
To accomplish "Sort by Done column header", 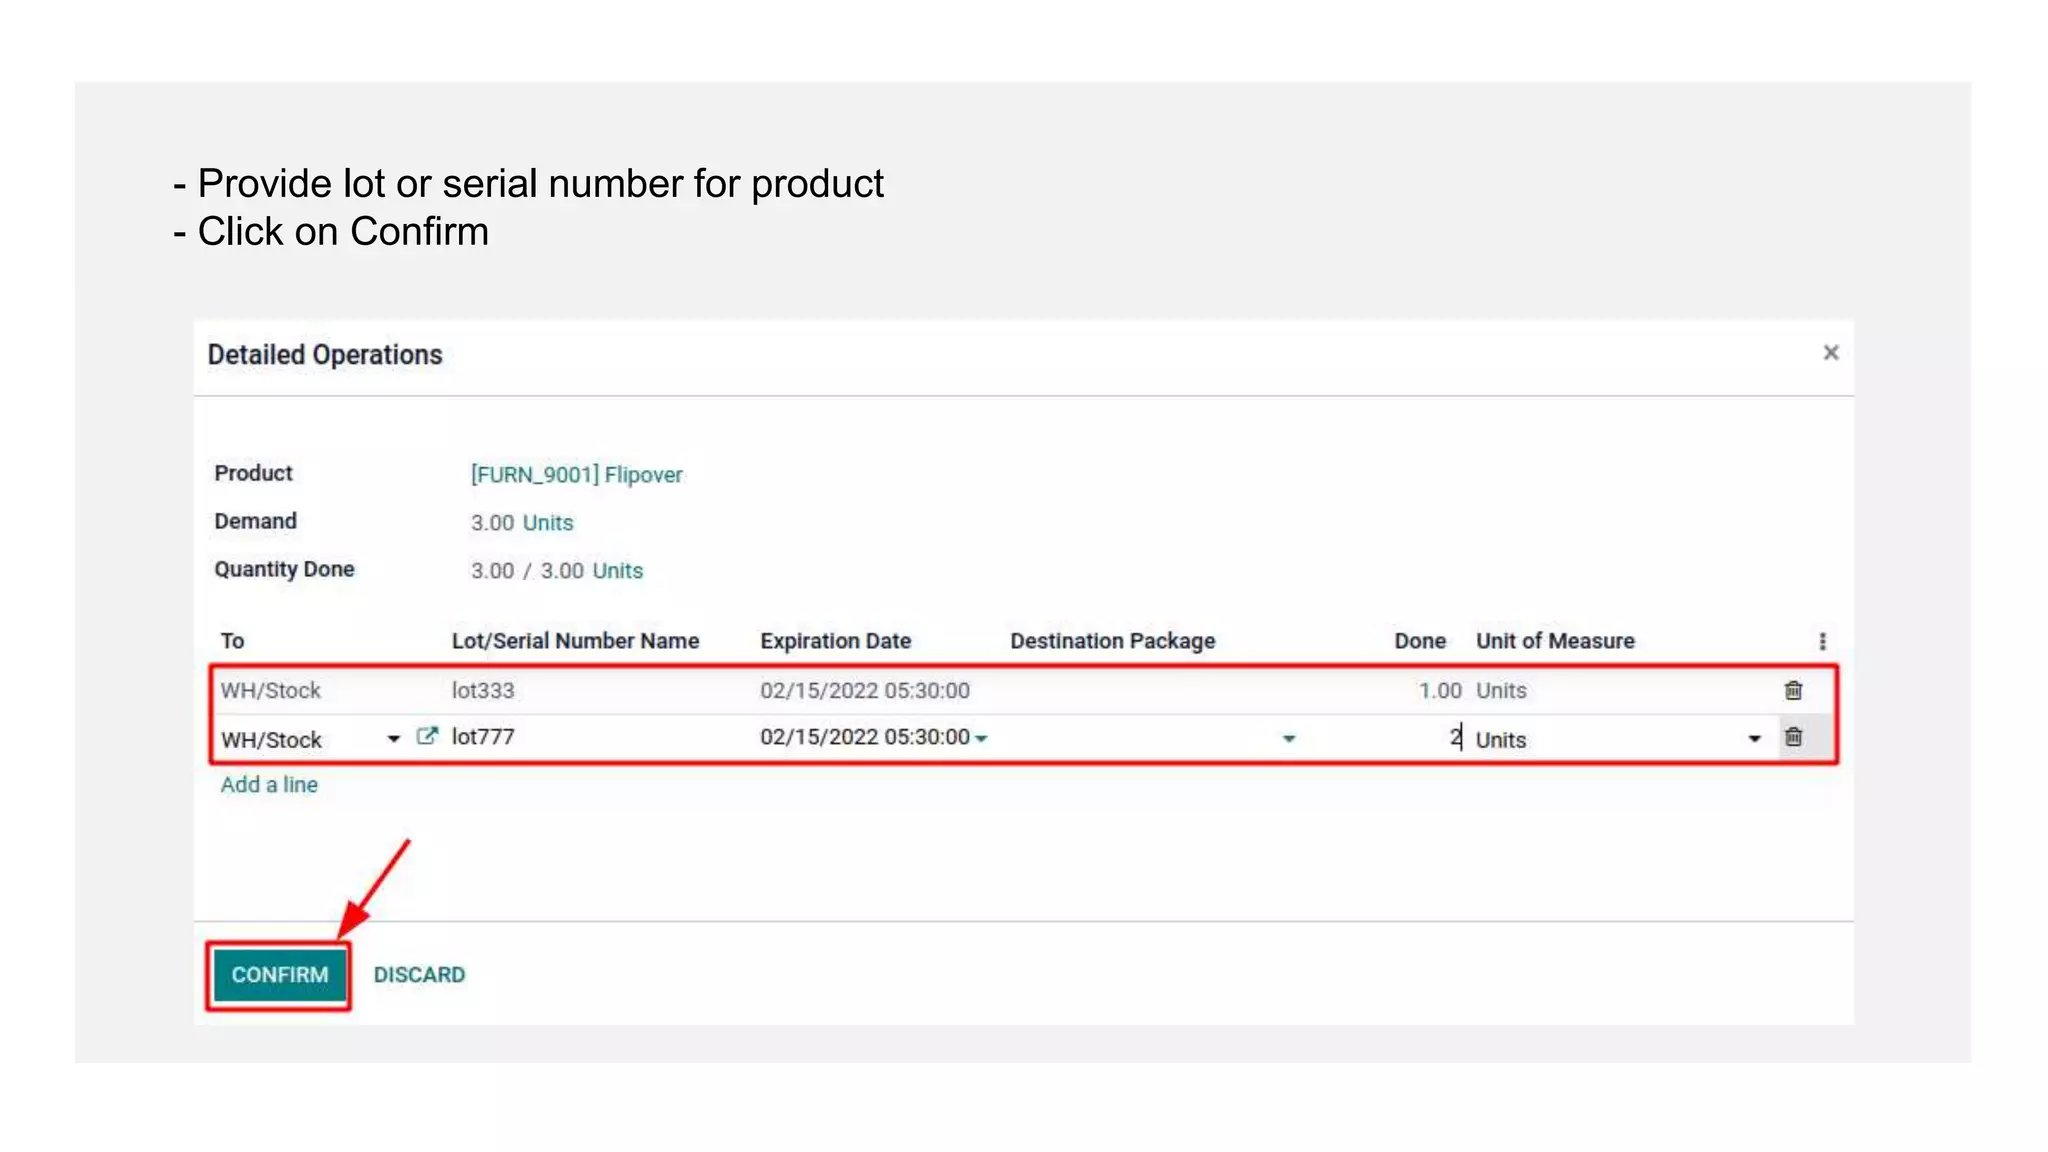I will (1420, 641).
